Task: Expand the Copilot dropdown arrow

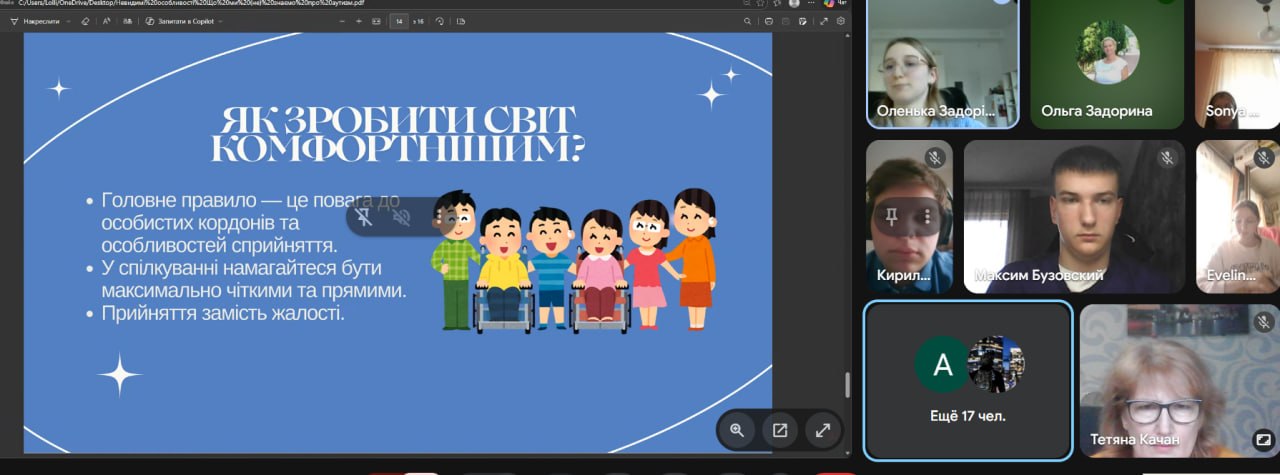Action: click(x=220, y=20)
